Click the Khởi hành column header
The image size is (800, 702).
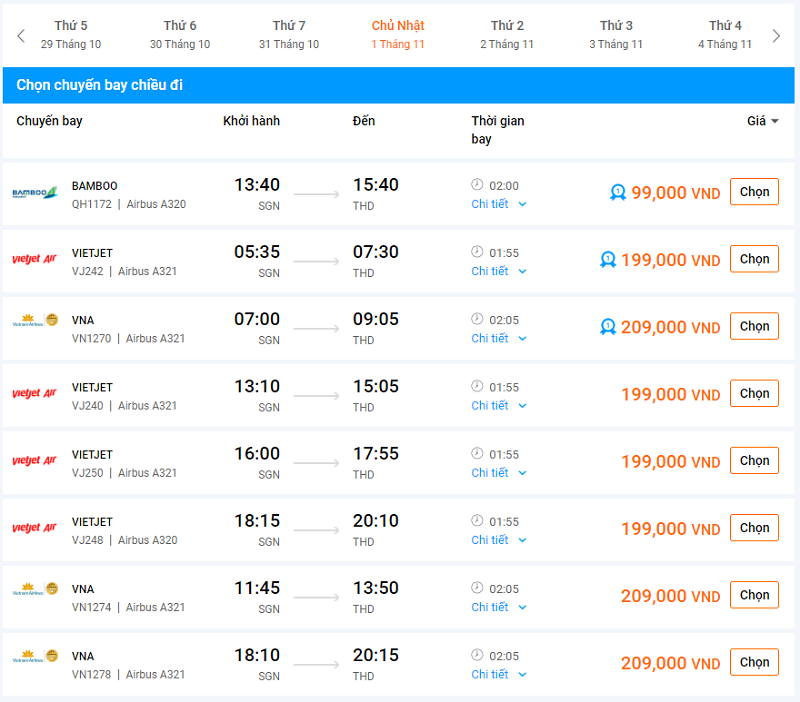251,121
